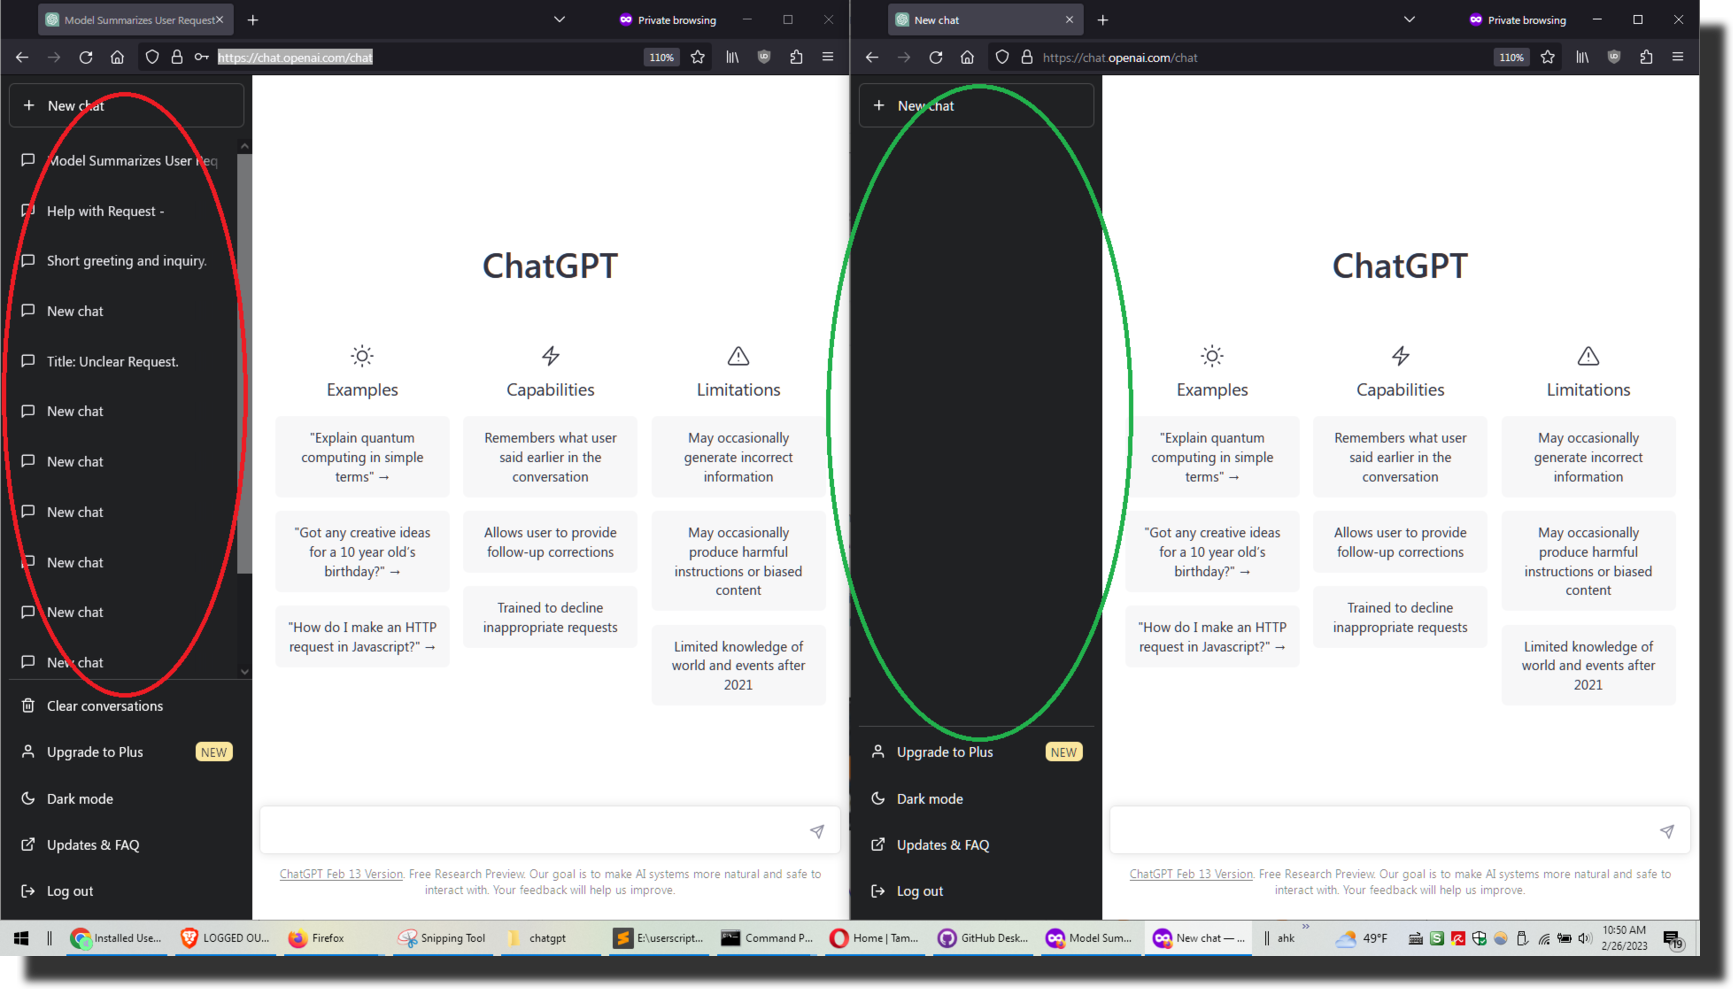This screenshot has height=989, width=1733.
Task: Open Short greeting and inquiry conversation
Action: click(122, 261)
